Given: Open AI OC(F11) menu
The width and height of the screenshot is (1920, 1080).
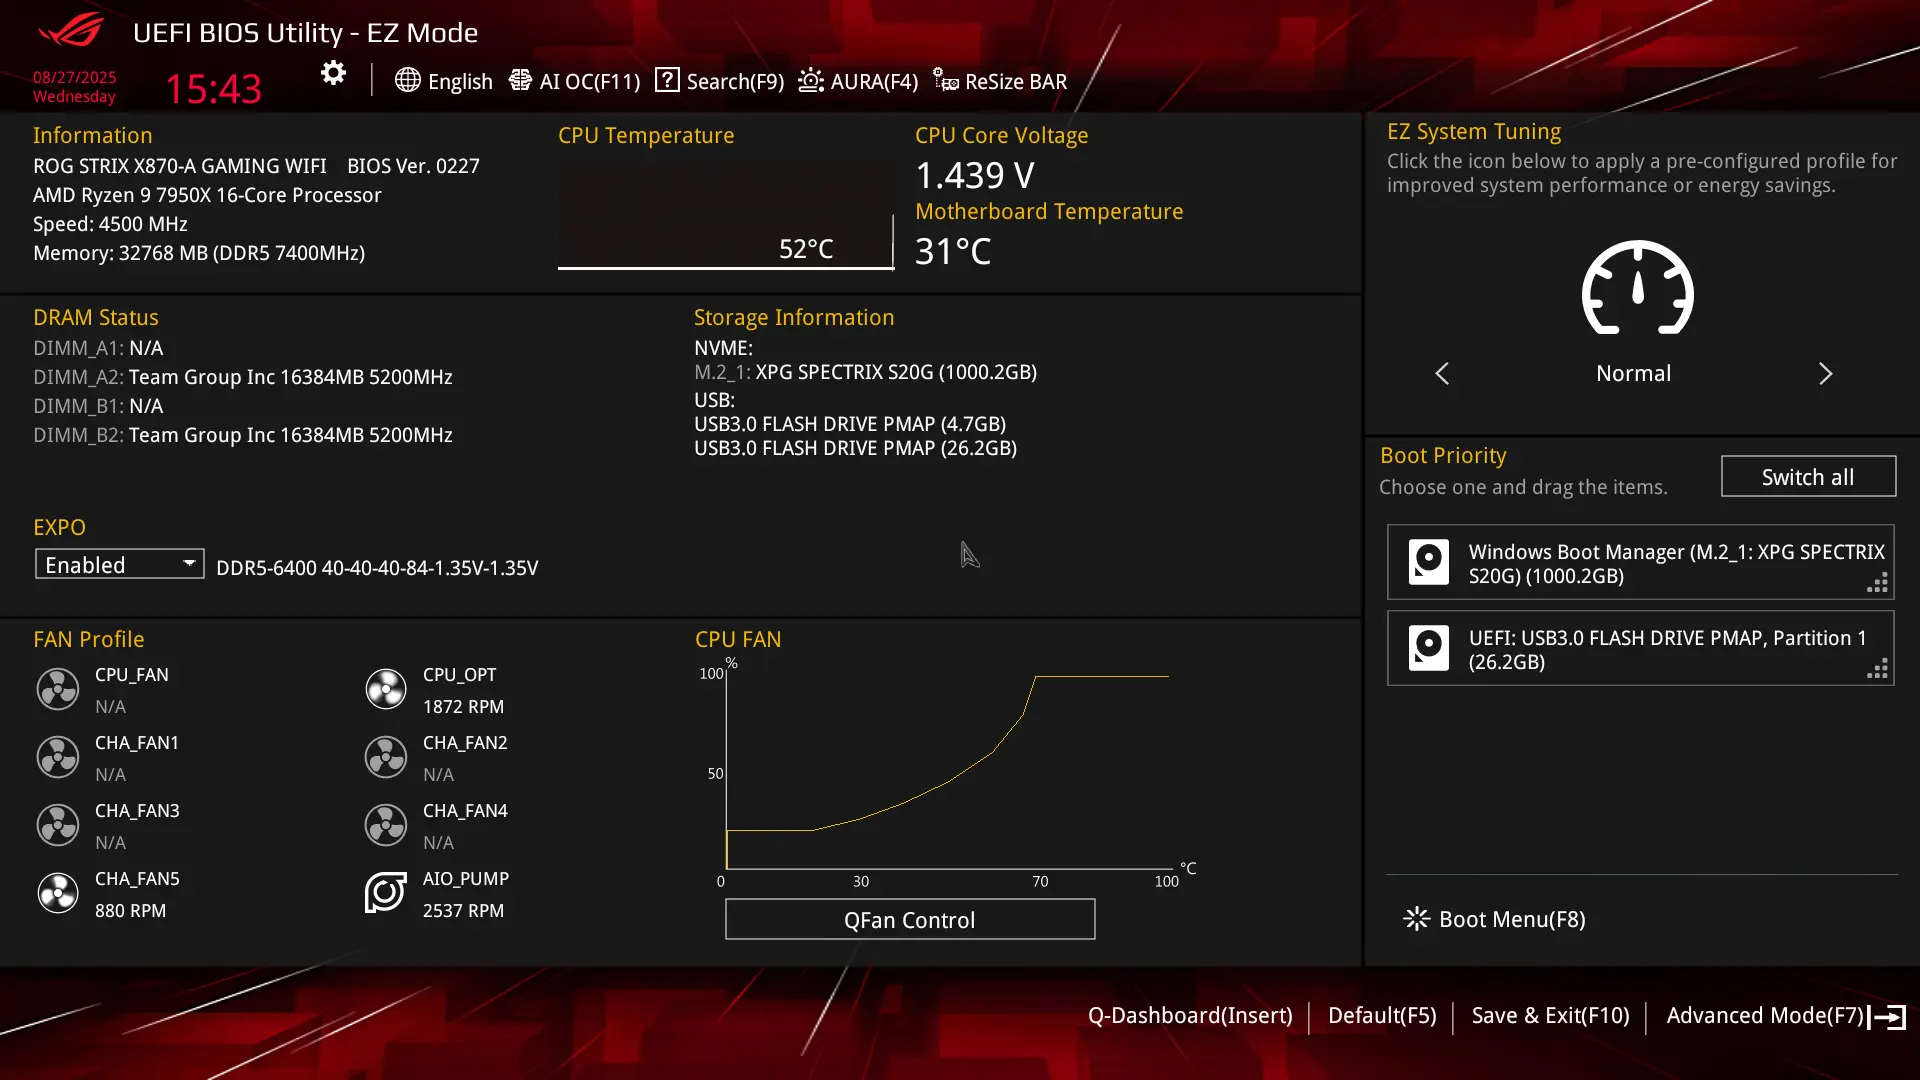Looking at the screenshot, I should [x=574, y=81].
